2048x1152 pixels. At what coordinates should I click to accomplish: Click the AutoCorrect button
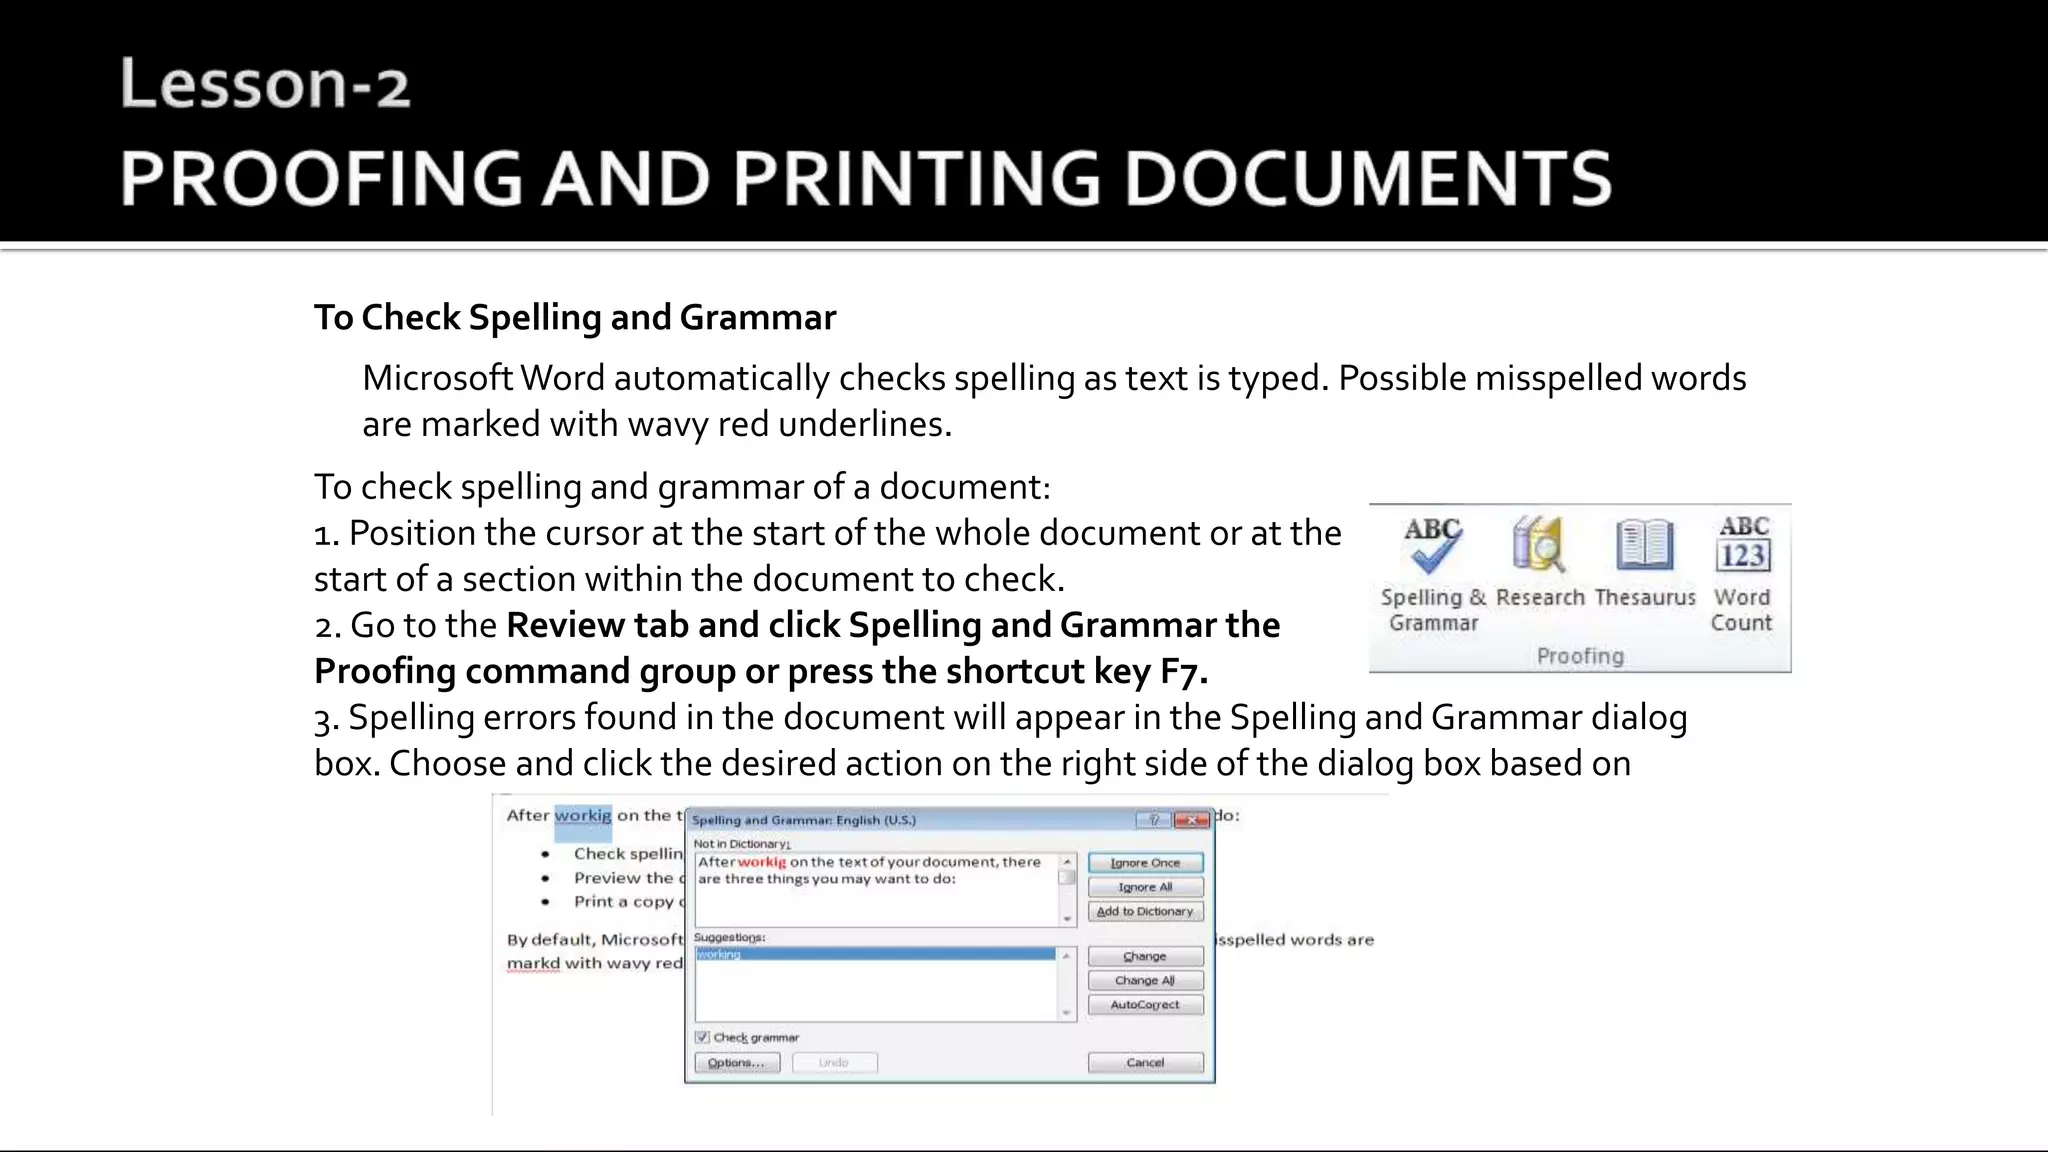click(1145, 1005)
